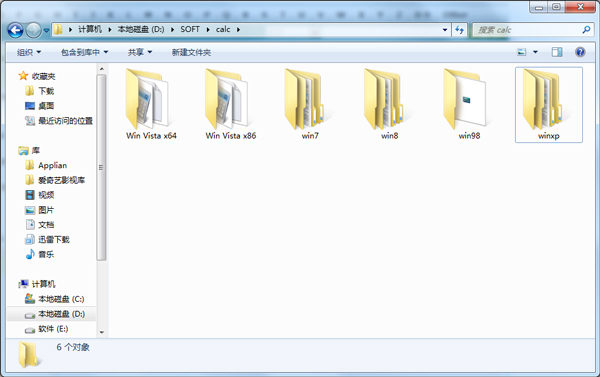The height and width of the screenshot is (377, 600).
Task: Expand the arrow after 计算机 breadcrumb
Action: (109, 29)
